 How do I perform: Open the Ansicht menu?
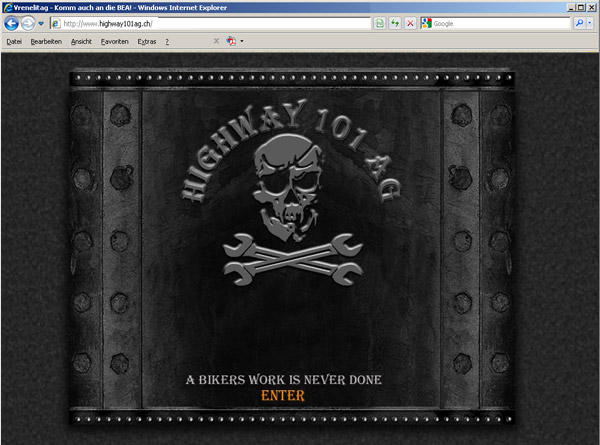click(81, 42)
